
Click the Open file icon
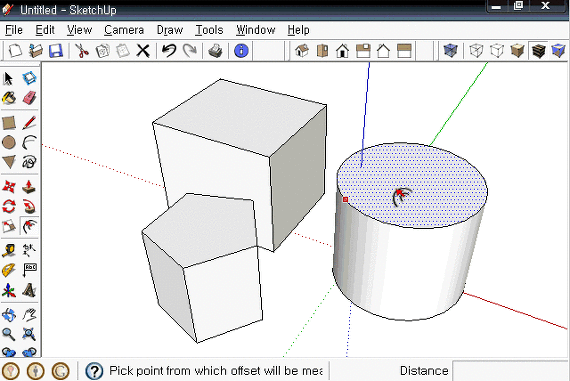36,51
